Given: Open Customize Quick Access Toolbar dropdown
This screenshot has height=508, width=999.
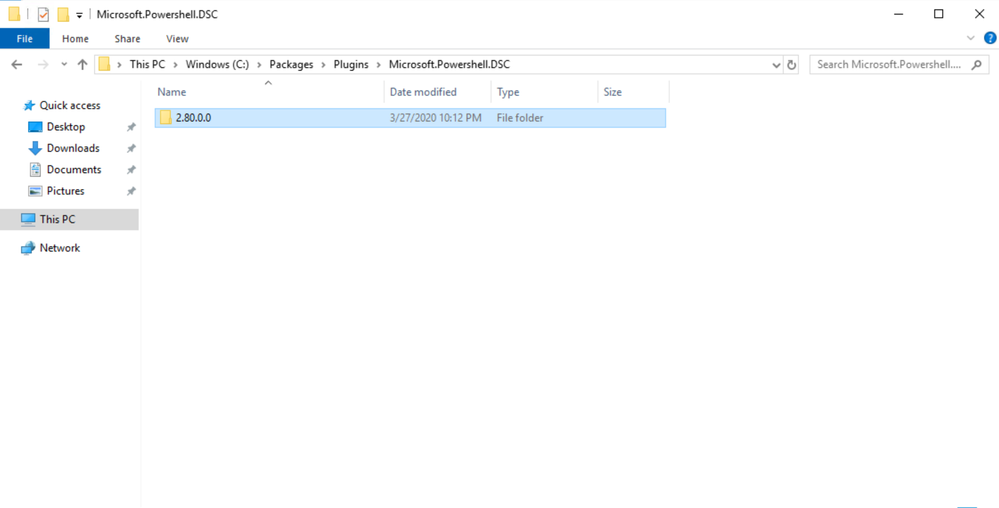Looking at the screenshot, I should (79, 15).
